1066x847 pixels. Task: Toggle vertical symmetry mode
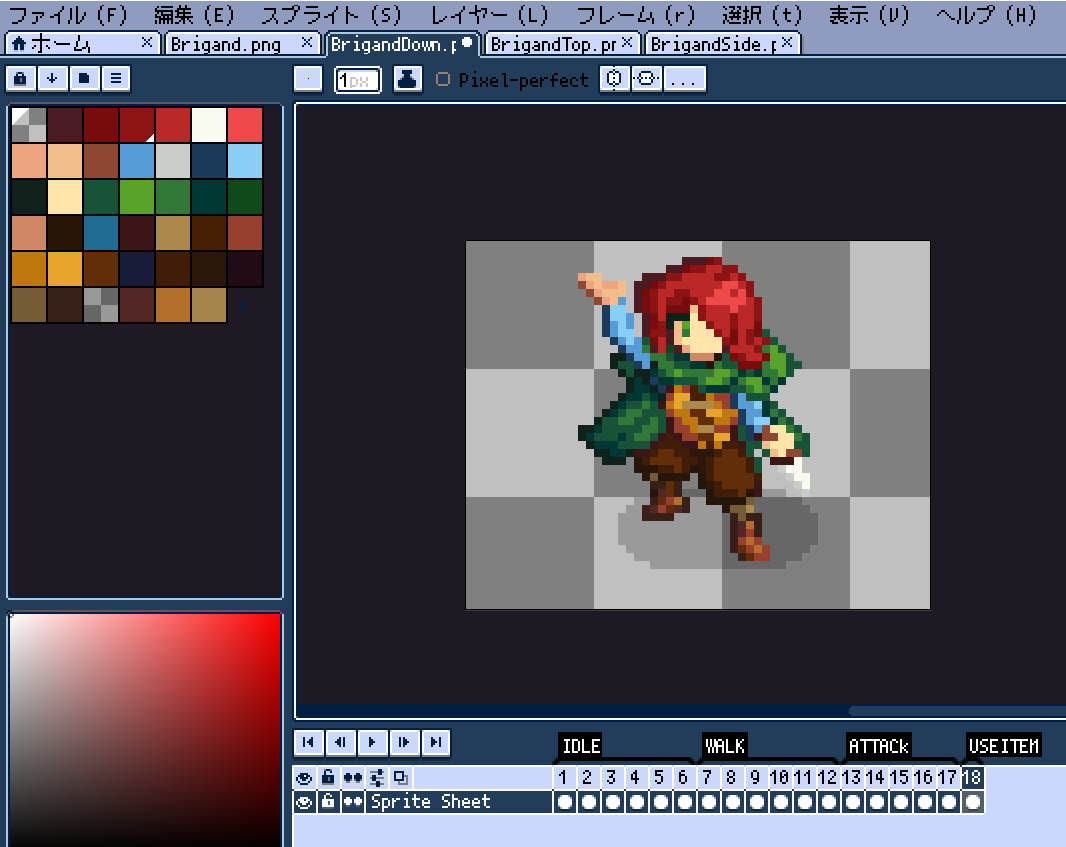coord(646,79)
